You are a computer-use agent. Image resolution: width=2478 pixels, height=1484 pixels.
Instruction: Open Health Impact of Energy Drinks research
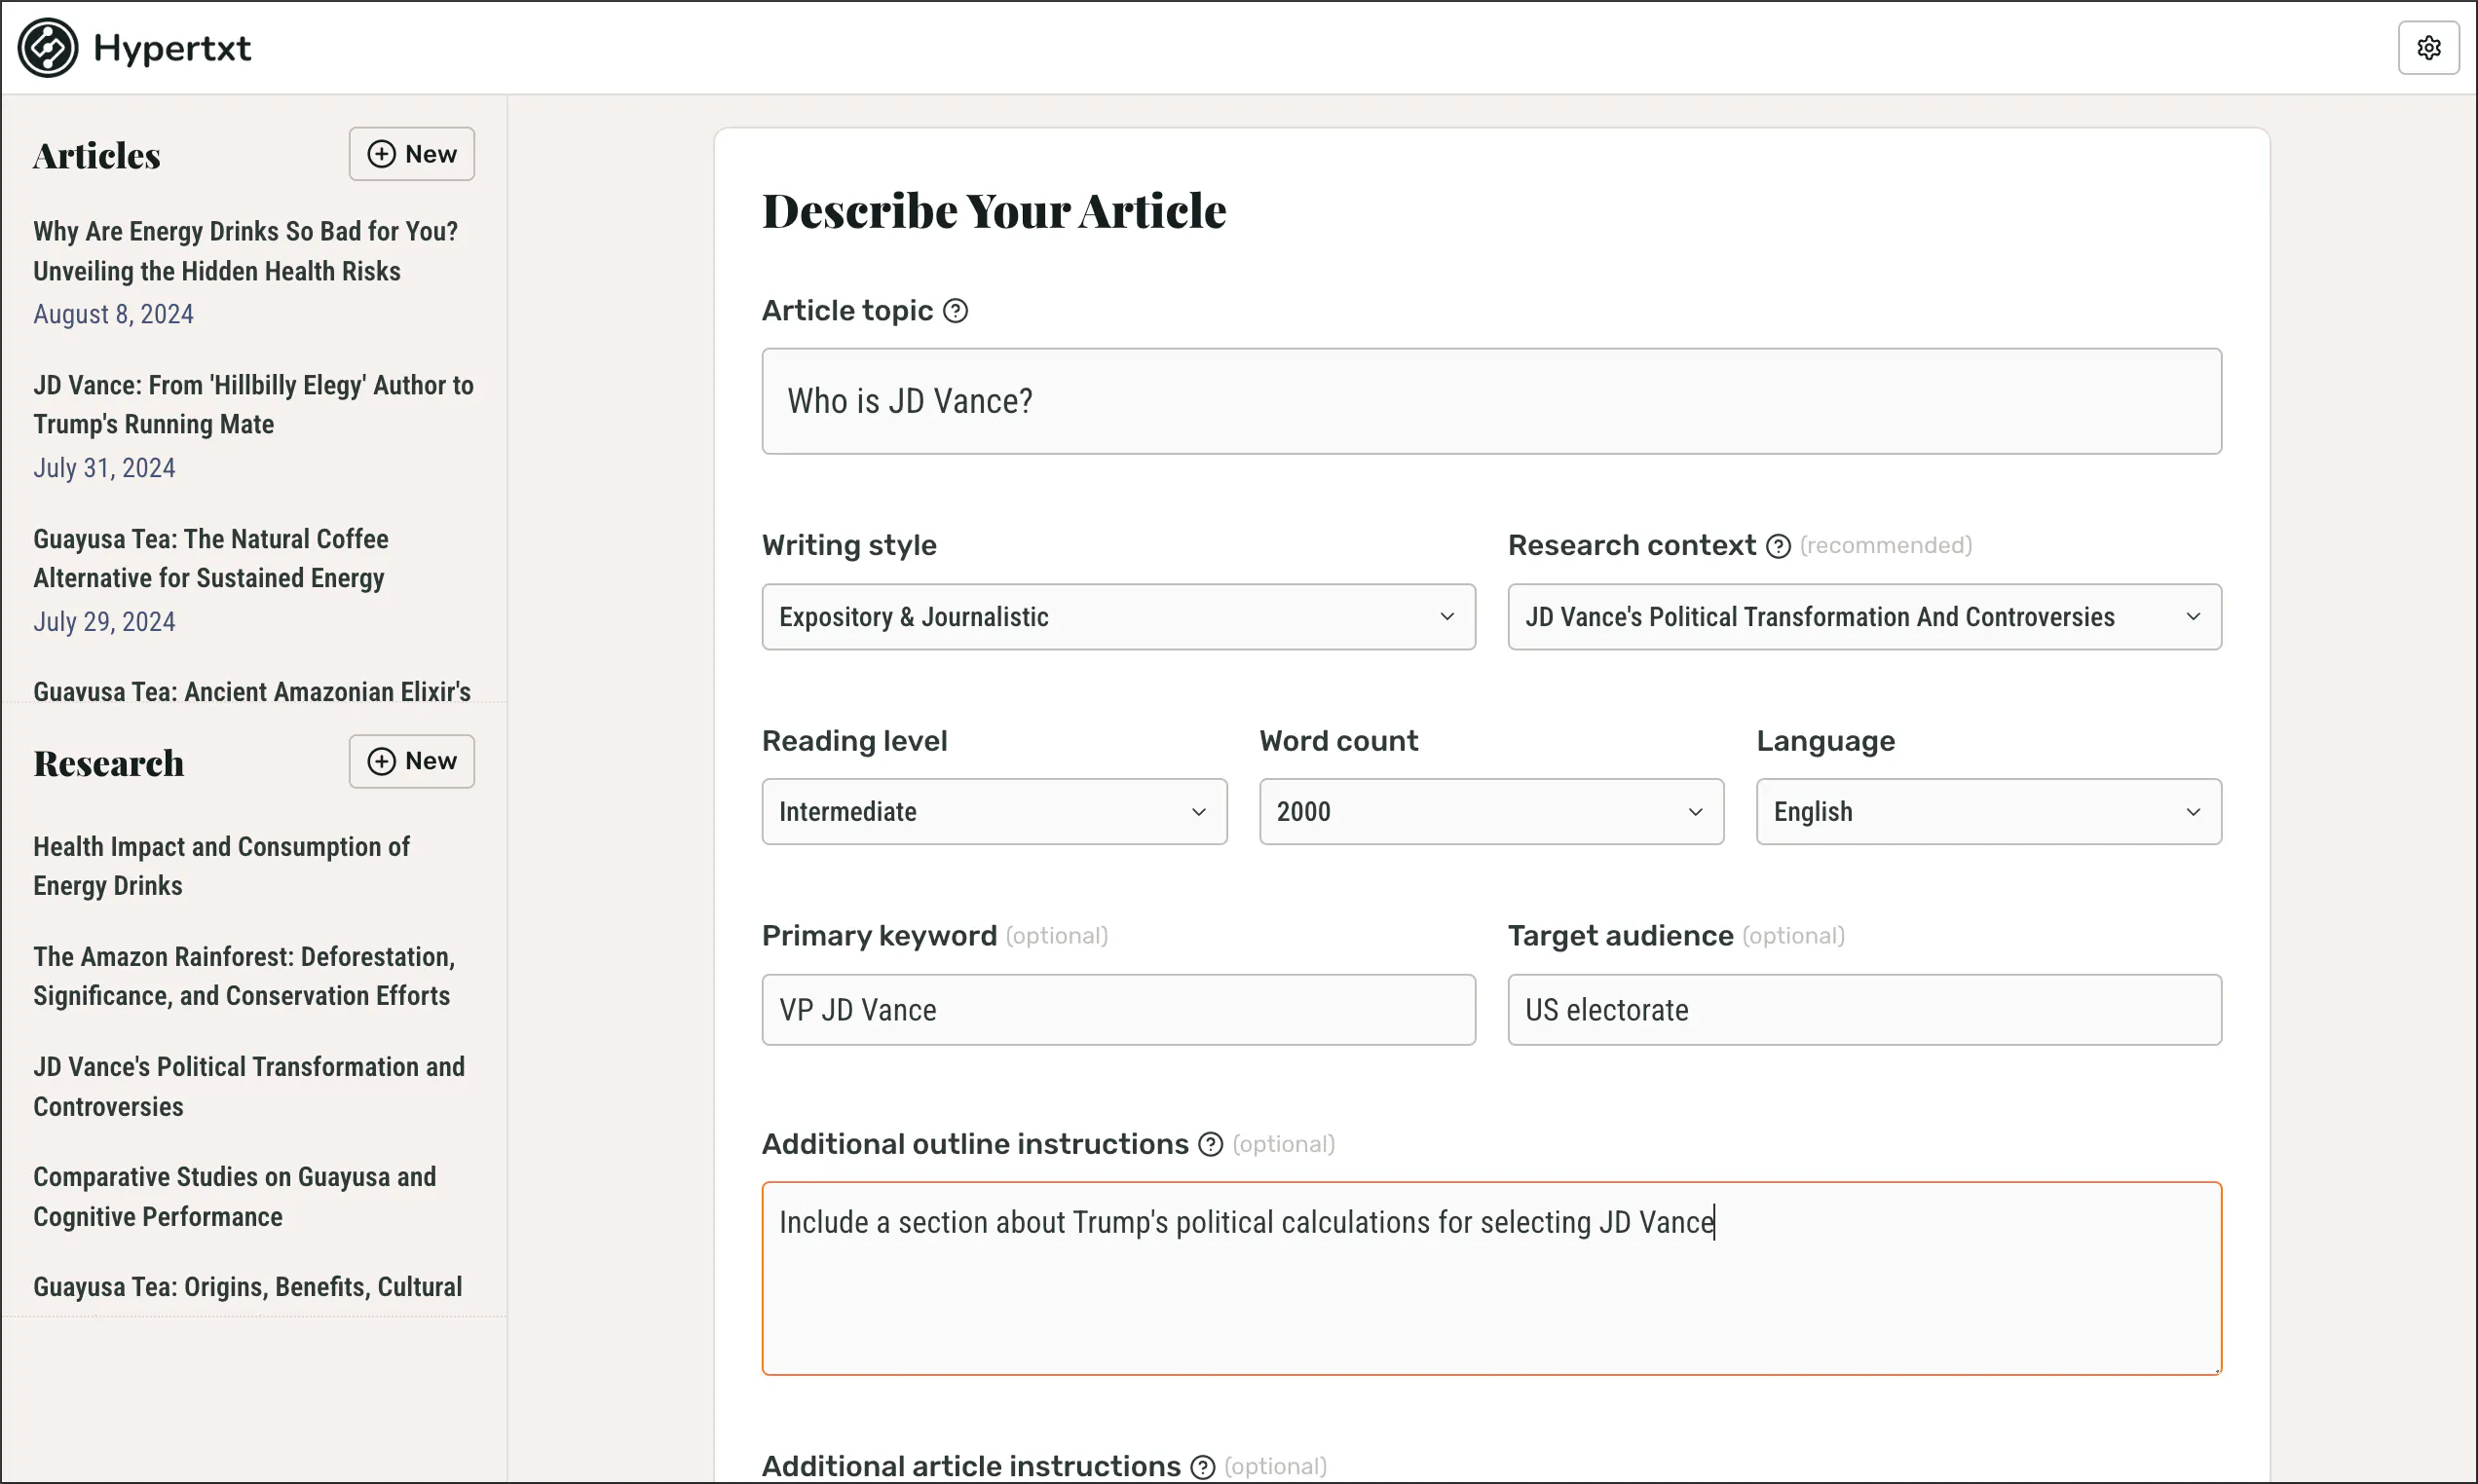[221, 866]
